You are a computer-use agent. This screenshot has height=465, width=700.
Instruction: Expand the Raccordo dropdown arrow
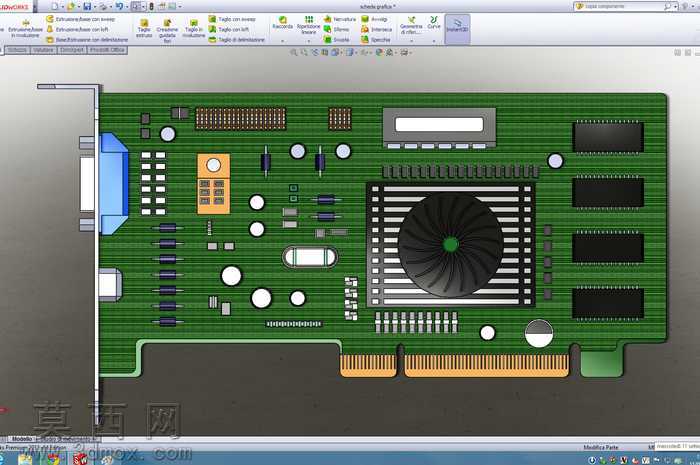[x=283, y=41]
